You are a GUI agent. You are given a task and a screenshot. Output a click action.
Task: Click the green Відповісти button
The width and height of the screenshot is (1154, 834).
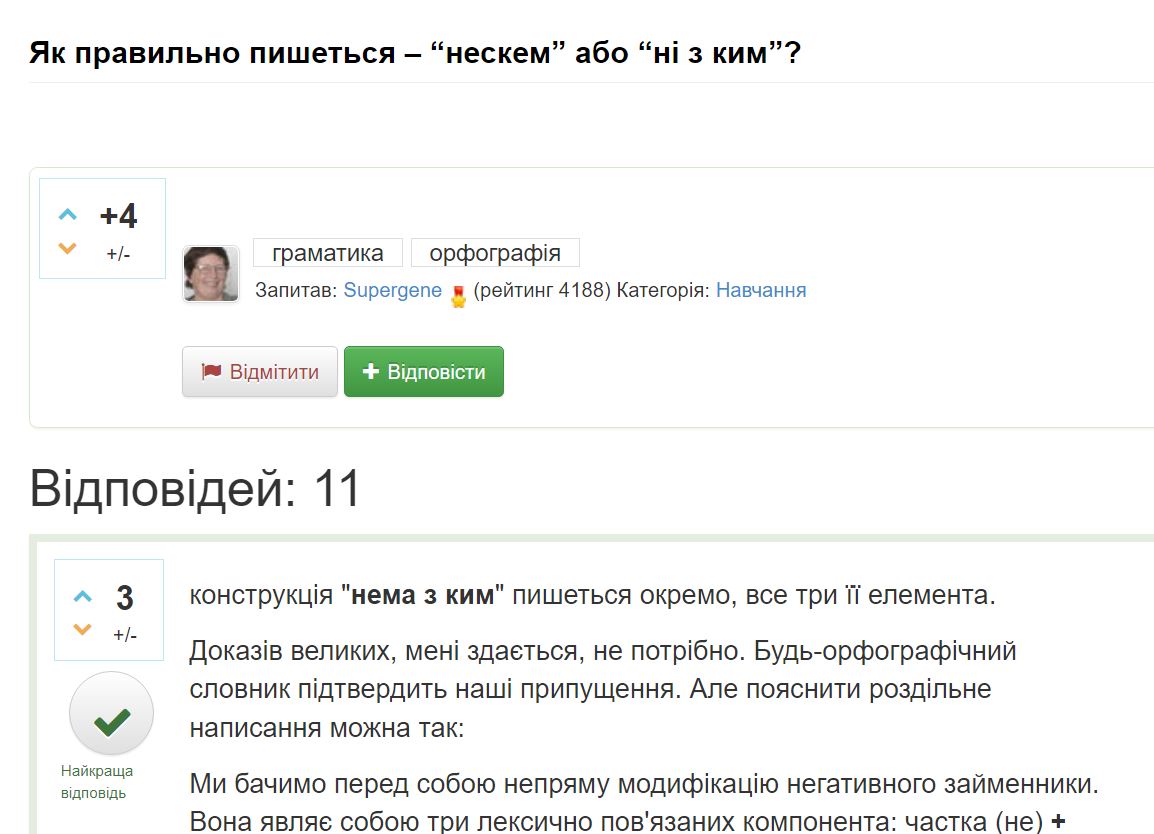tap(424, 372)
